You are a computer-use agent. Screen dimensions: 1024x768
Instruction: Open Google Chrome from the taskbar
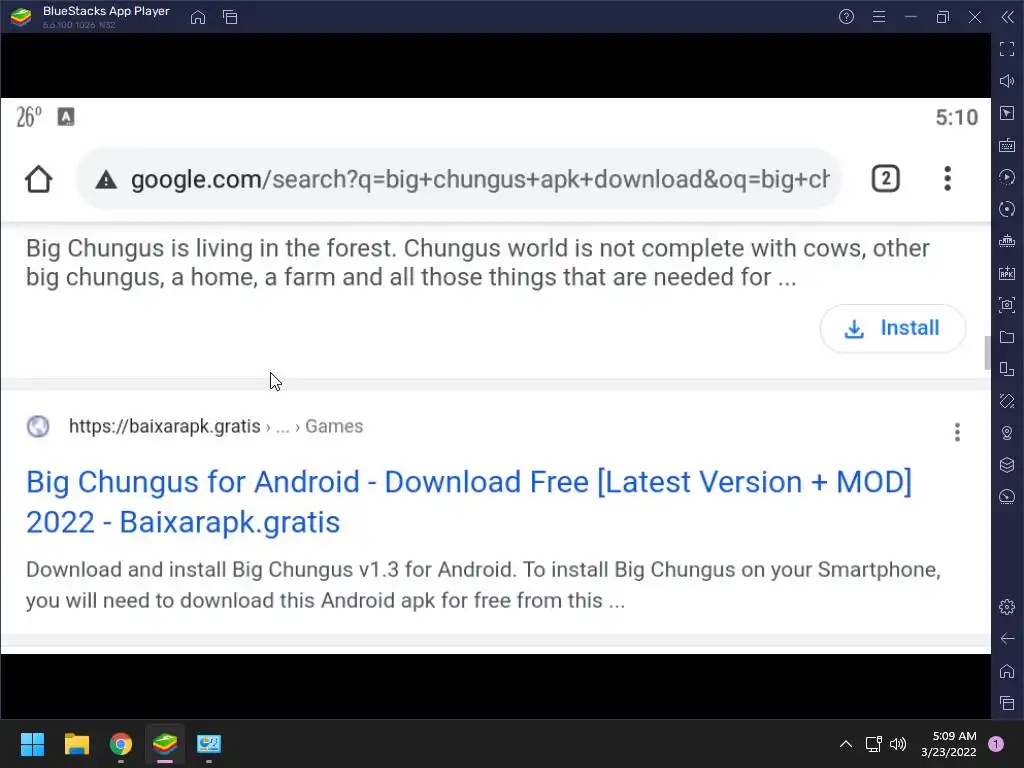121,744
